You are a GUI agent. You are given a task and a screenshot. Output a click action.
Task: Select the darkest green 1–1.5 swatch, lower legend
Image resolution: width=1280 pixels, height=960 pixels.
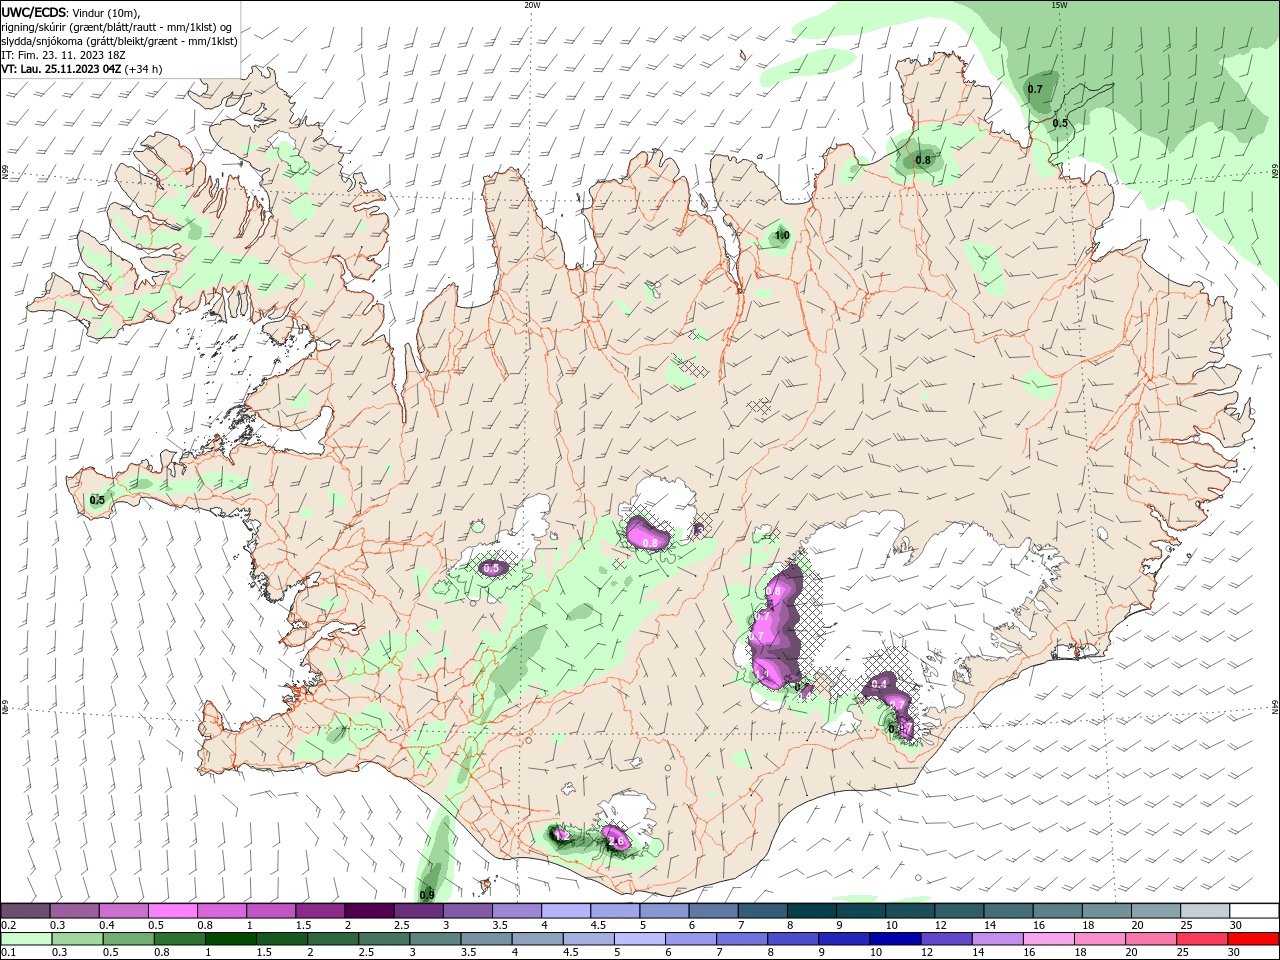[x=231, y=939]
